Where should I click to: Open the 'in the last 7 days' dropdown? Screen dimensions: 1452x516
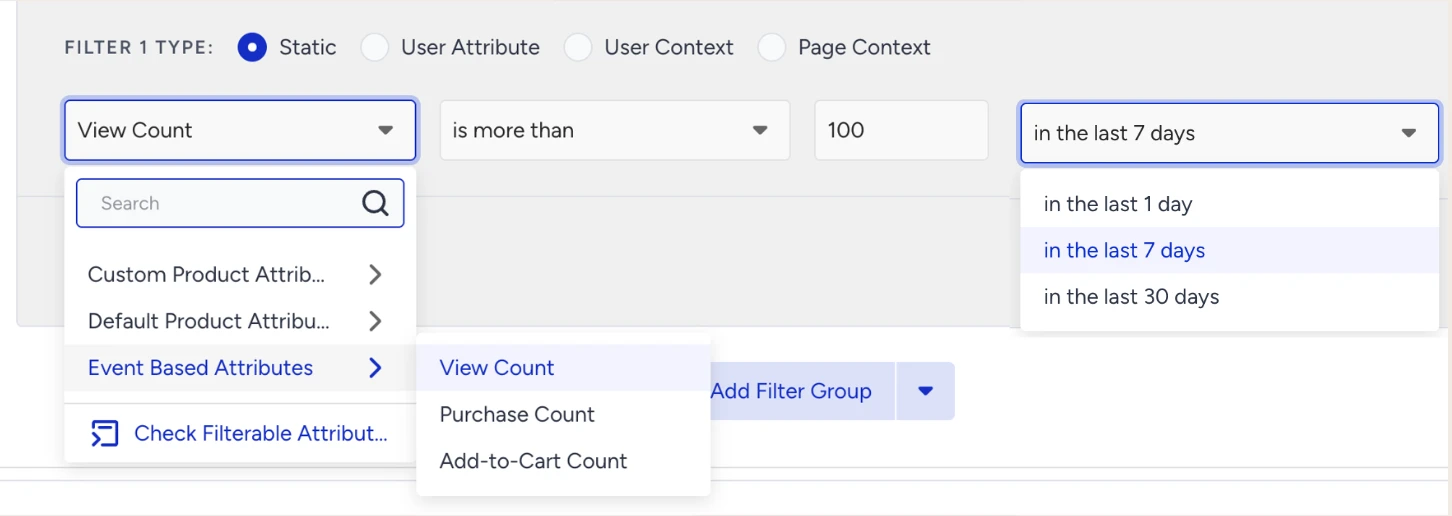pos(1230,132)
